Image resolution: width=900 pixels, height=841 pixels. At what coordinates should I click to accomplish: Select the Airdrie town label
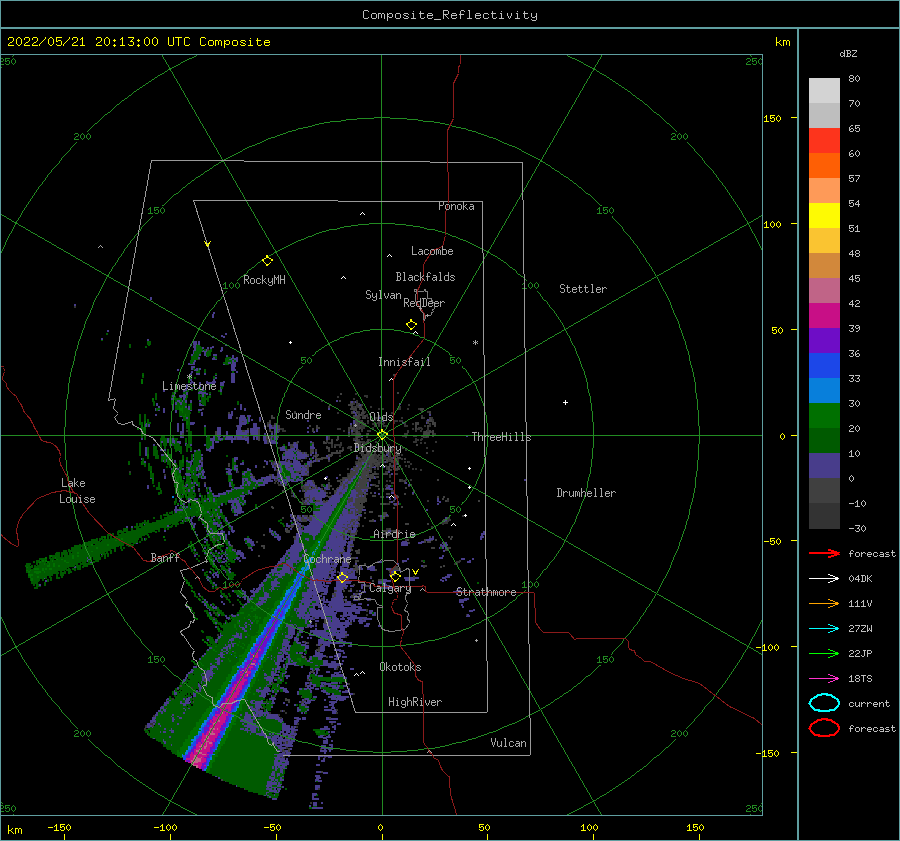coord(394,534)
